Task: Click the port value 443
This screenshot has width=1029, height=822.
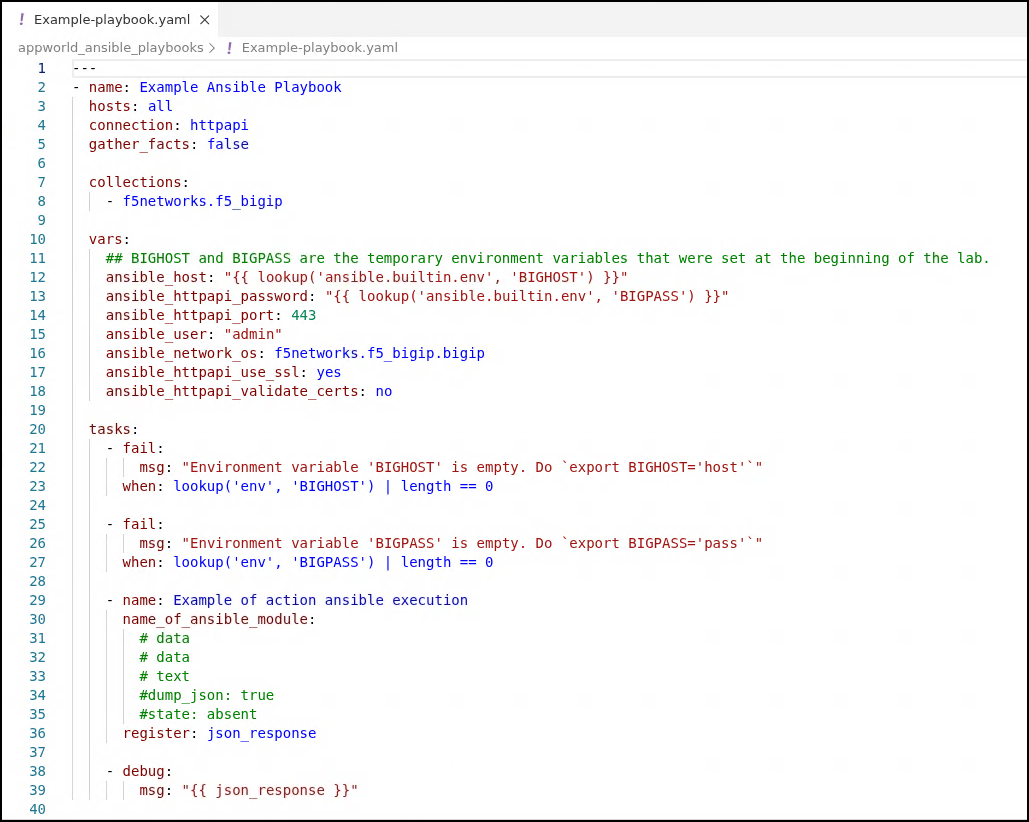Action: click(304, 316)
